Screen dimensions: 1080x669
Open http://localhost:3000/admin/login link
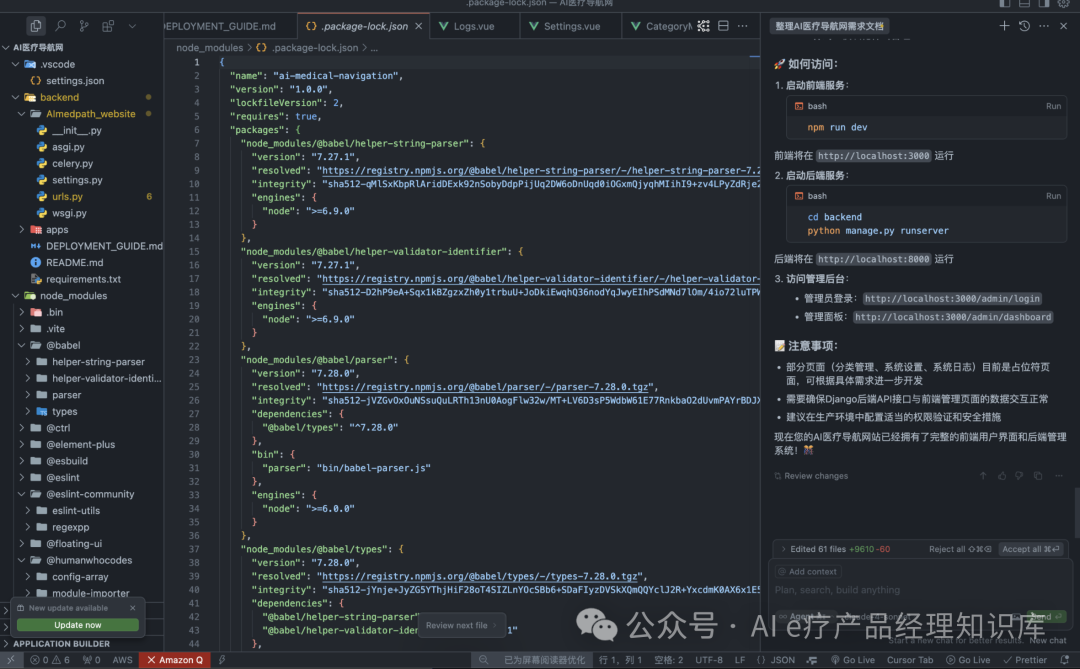952,298
